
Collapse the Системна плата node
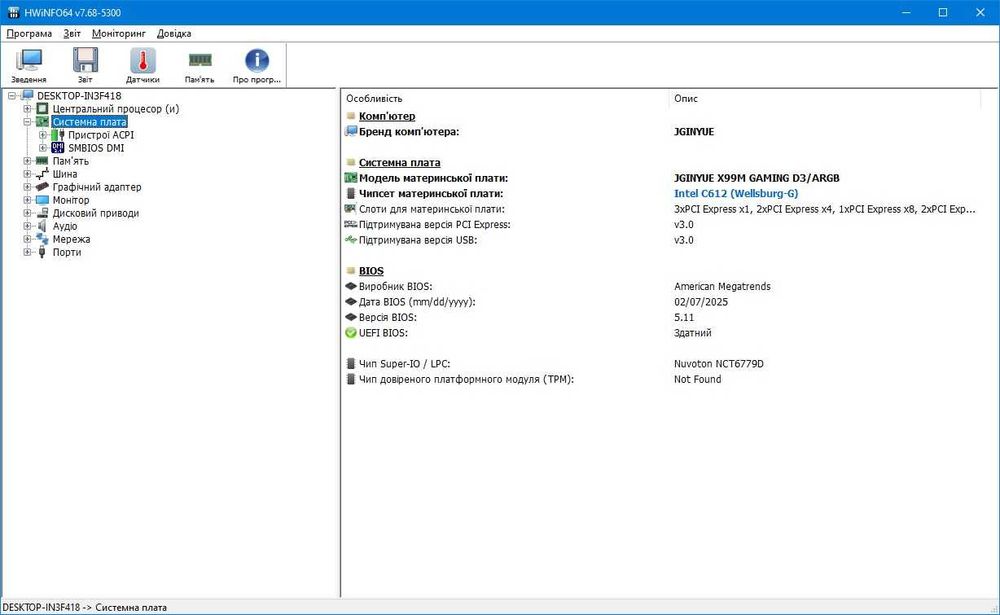click(27, 122)
